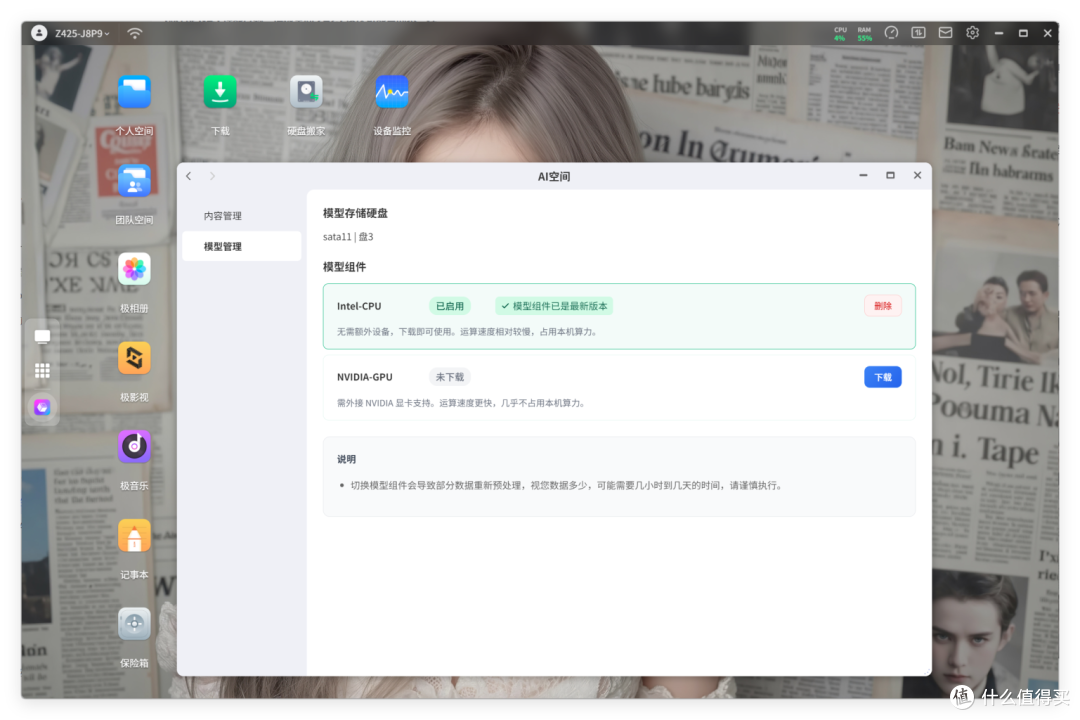
Task: Open the 记事本 notes app
Action: (x=134, y=536)
